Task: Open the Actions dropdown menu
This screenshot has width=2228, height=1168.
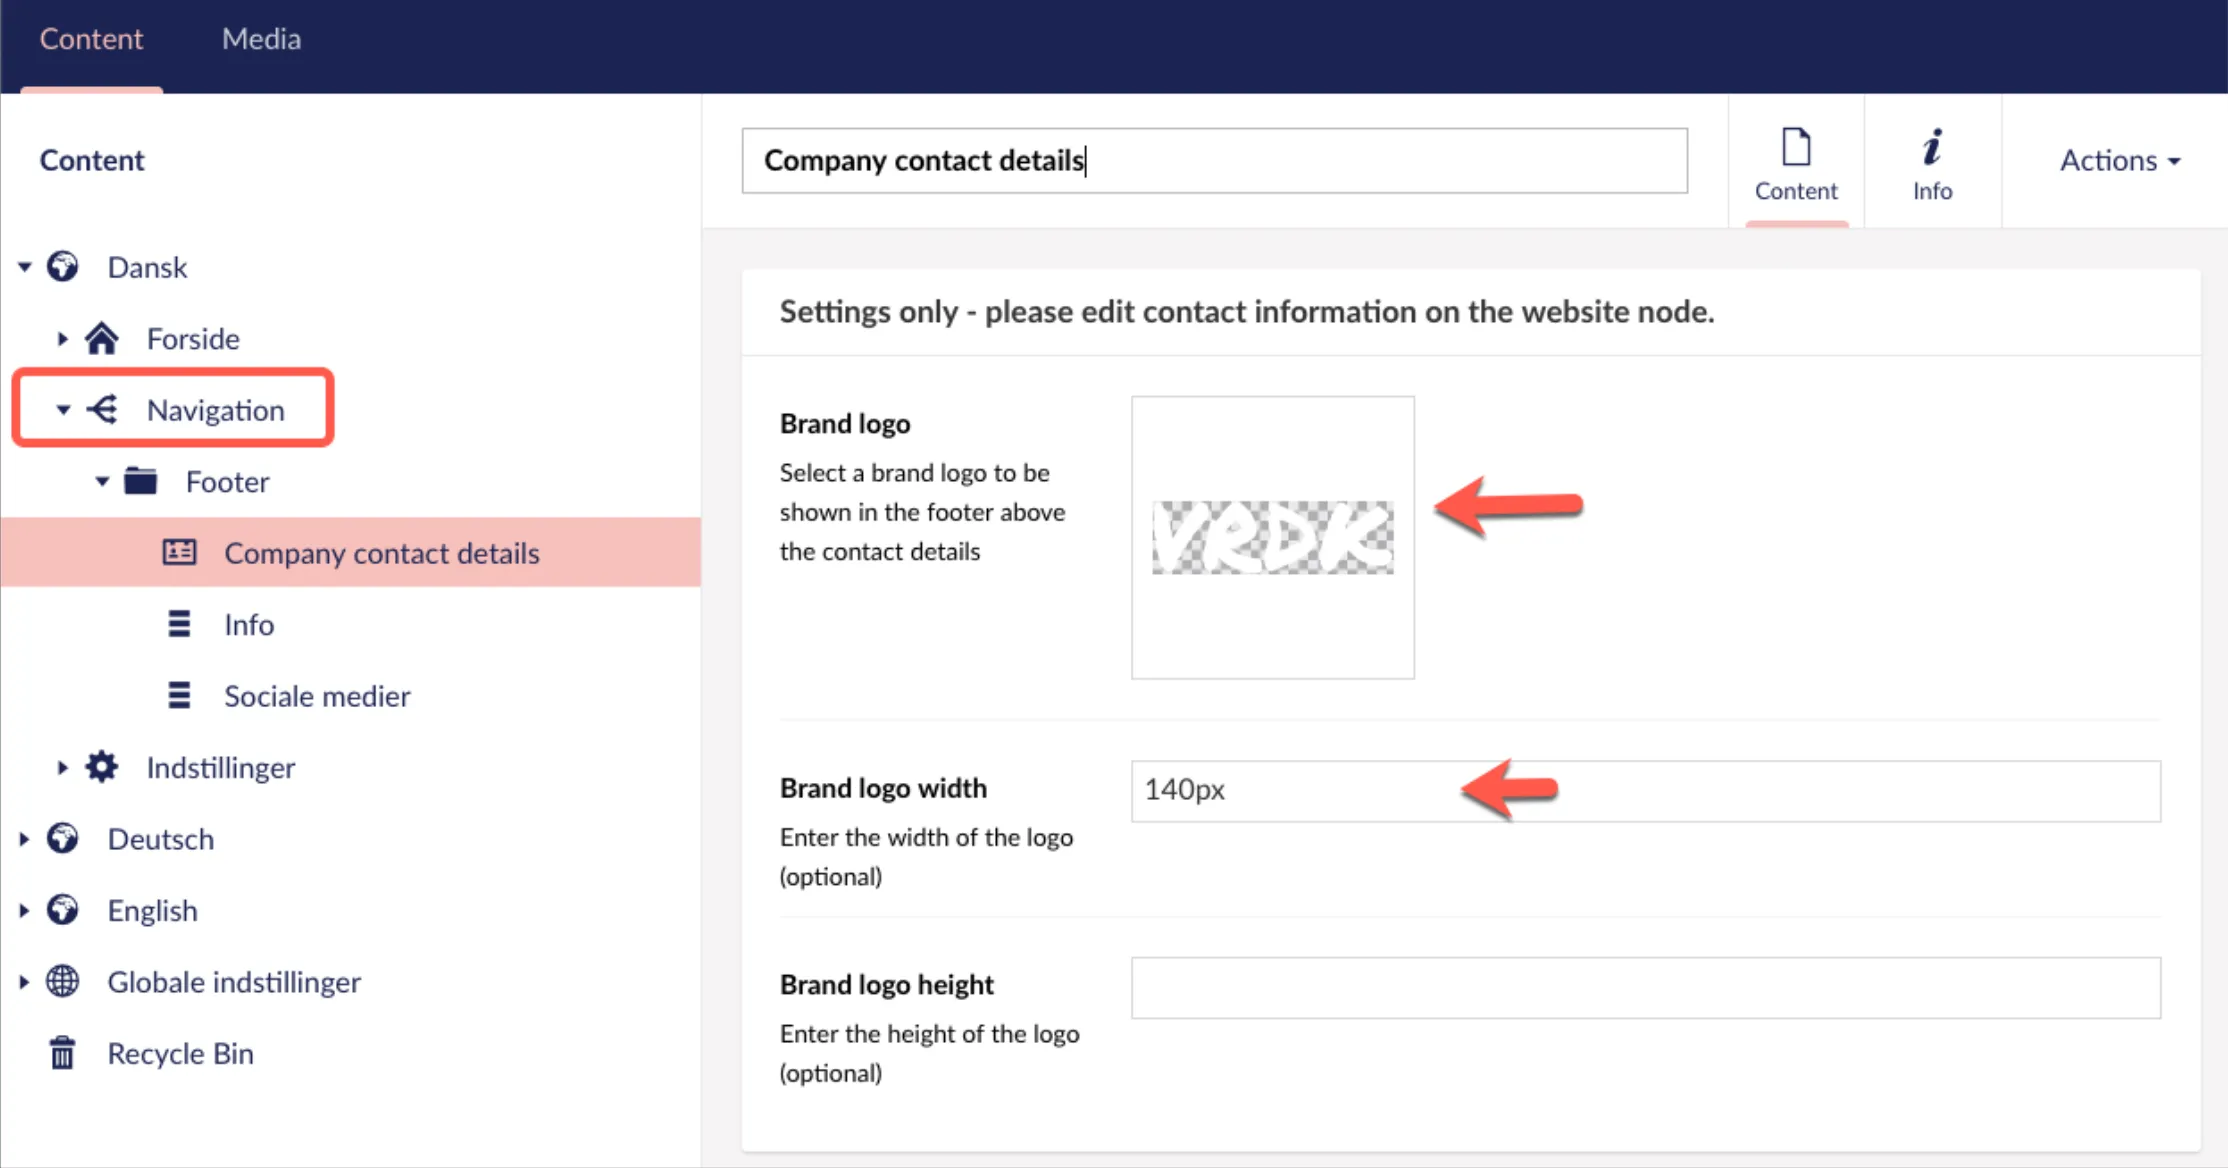Action: tap(2120, 160)
